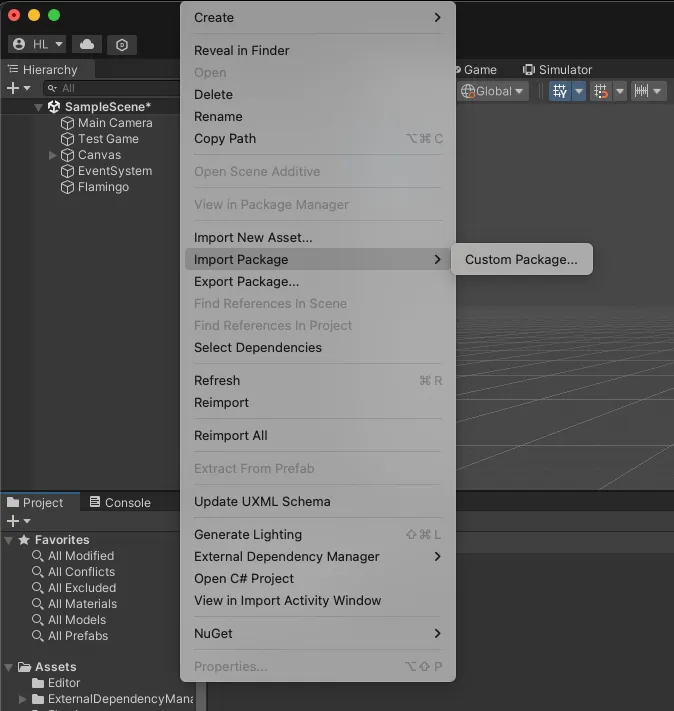
Task: Click the Test Game cube icon
Action: [x=67, y=139]
